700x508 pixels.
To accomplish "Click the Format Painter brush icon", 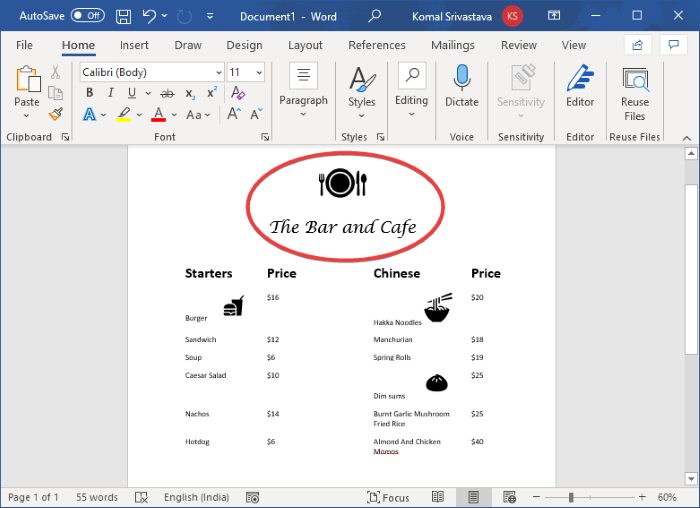I will pyautogui.click(x=56, y=114).
